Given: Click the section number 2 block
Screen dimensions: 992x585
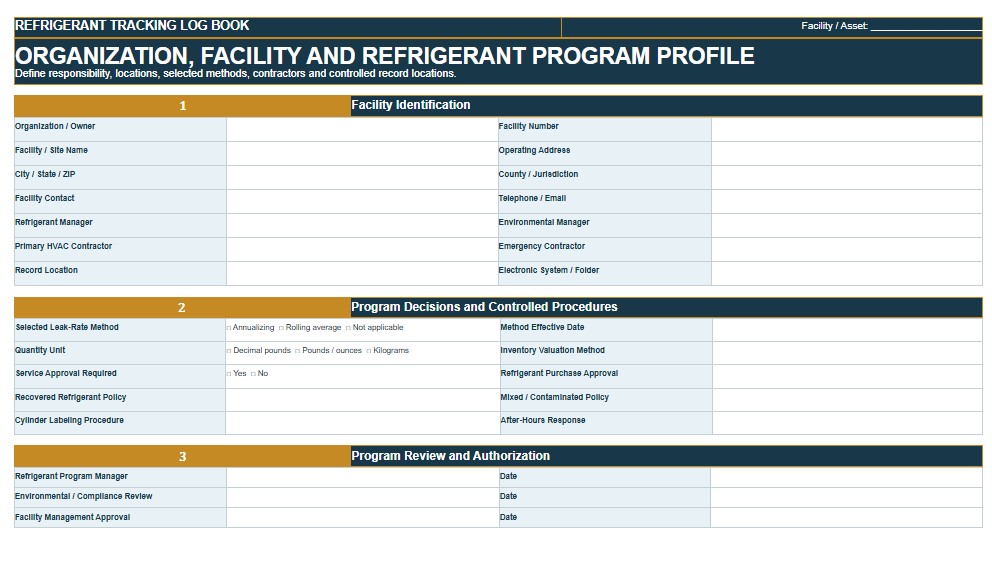Looking at the screenshot, I should point(182,307).
